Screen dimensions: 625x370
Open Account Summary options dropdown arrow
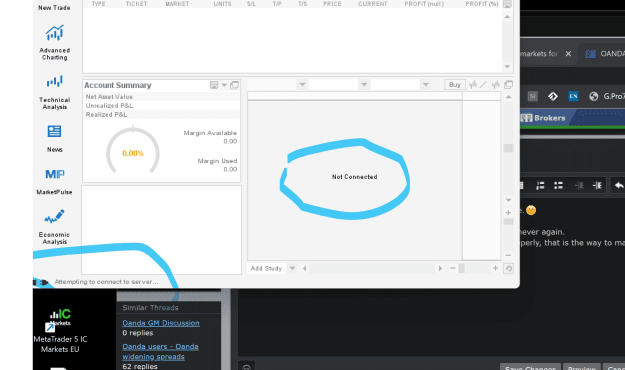224,85
